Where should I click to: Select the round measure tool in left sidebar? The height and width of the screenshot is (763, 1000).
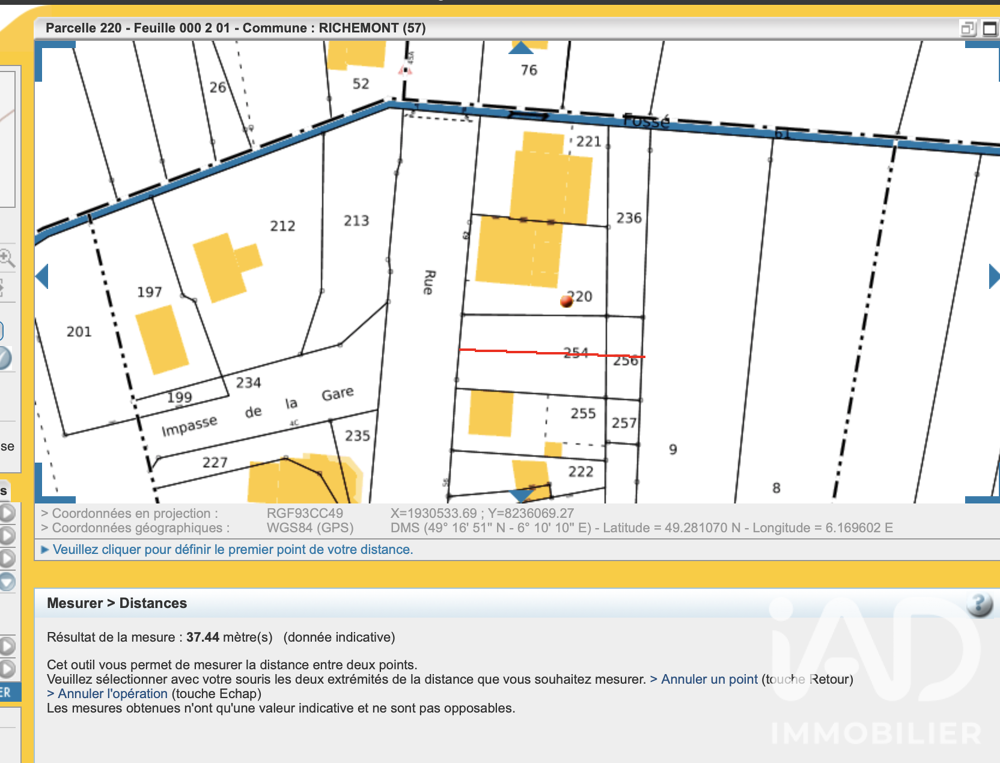[4, 358]
